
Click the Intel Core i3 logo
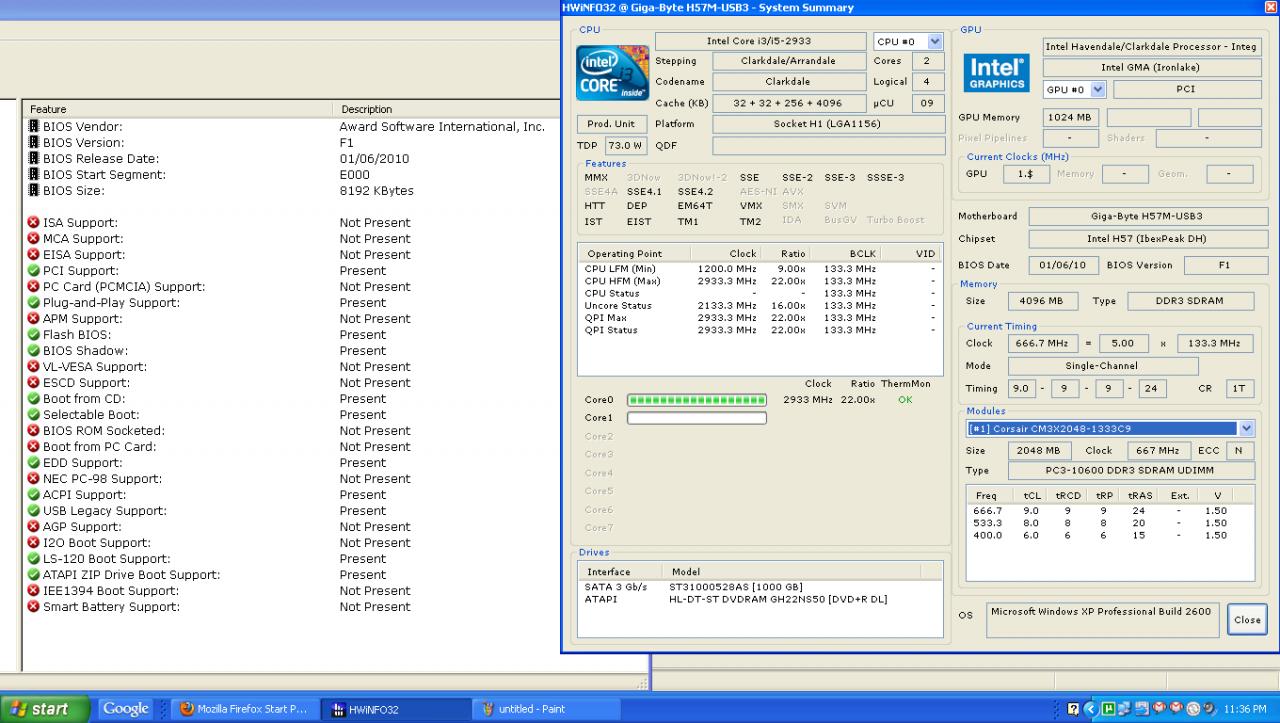[613, 72]
